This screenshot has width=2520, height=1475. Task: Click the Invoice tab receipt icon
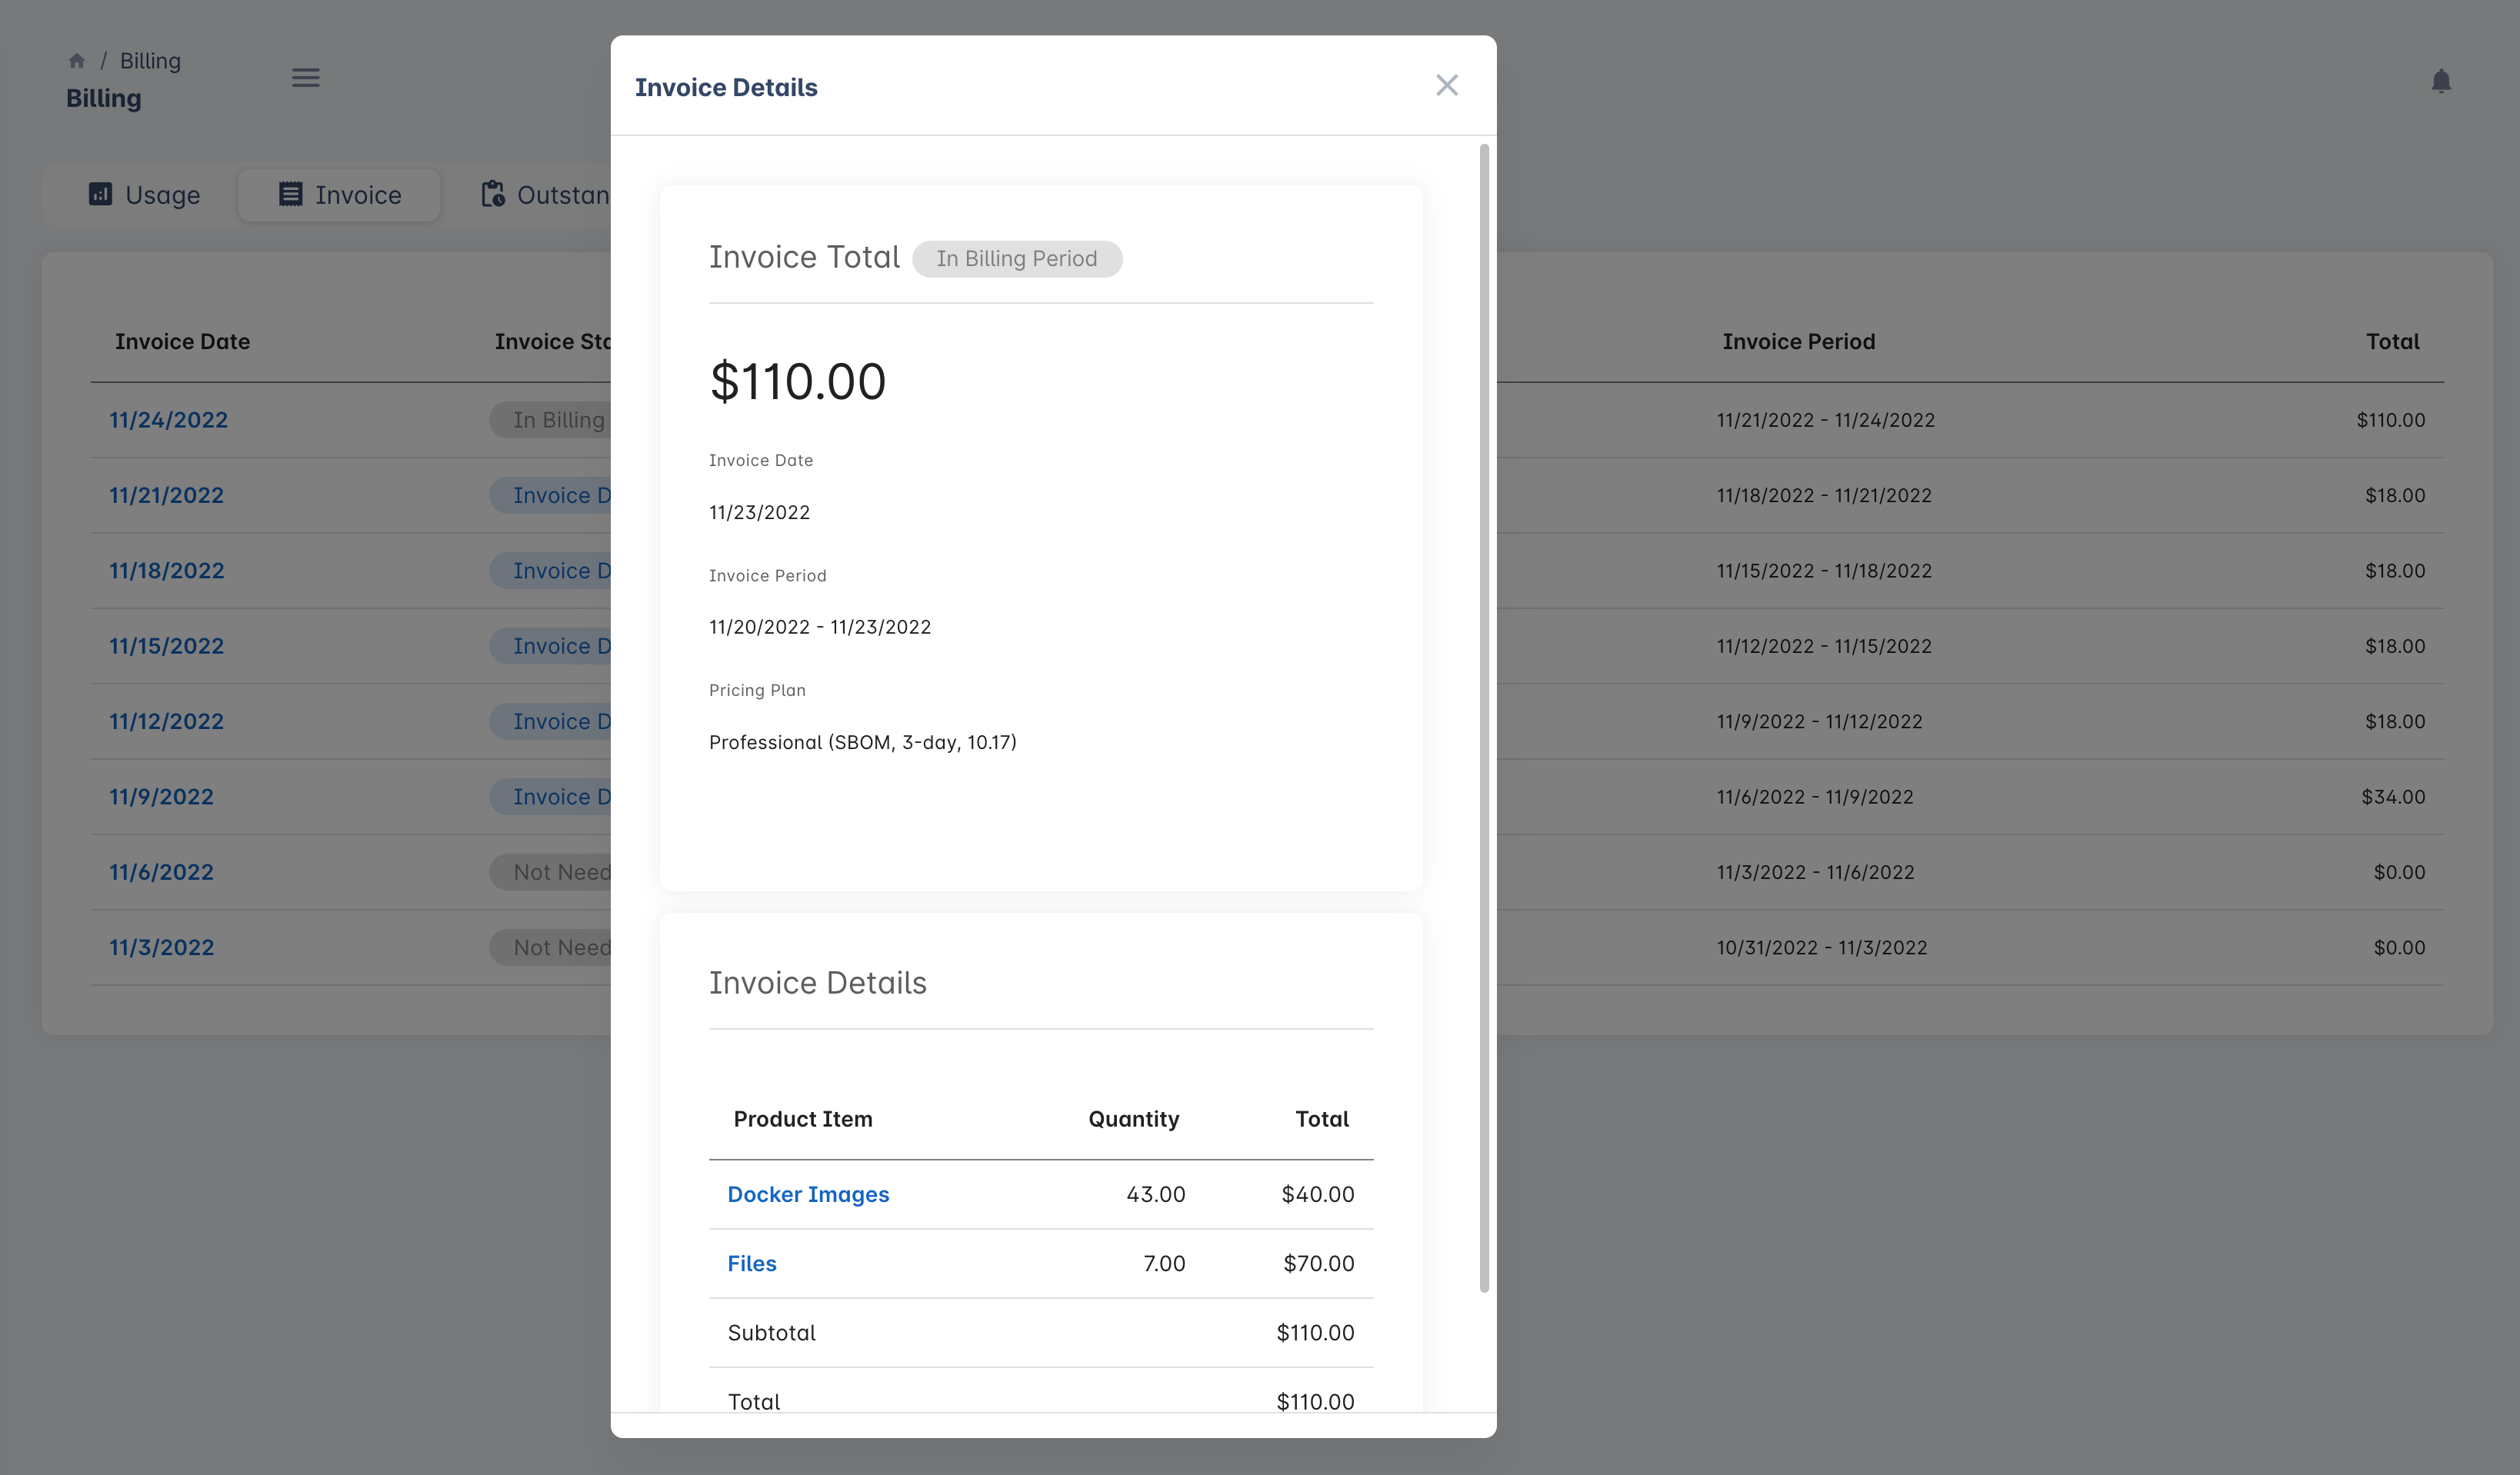[x=290, y=194]
